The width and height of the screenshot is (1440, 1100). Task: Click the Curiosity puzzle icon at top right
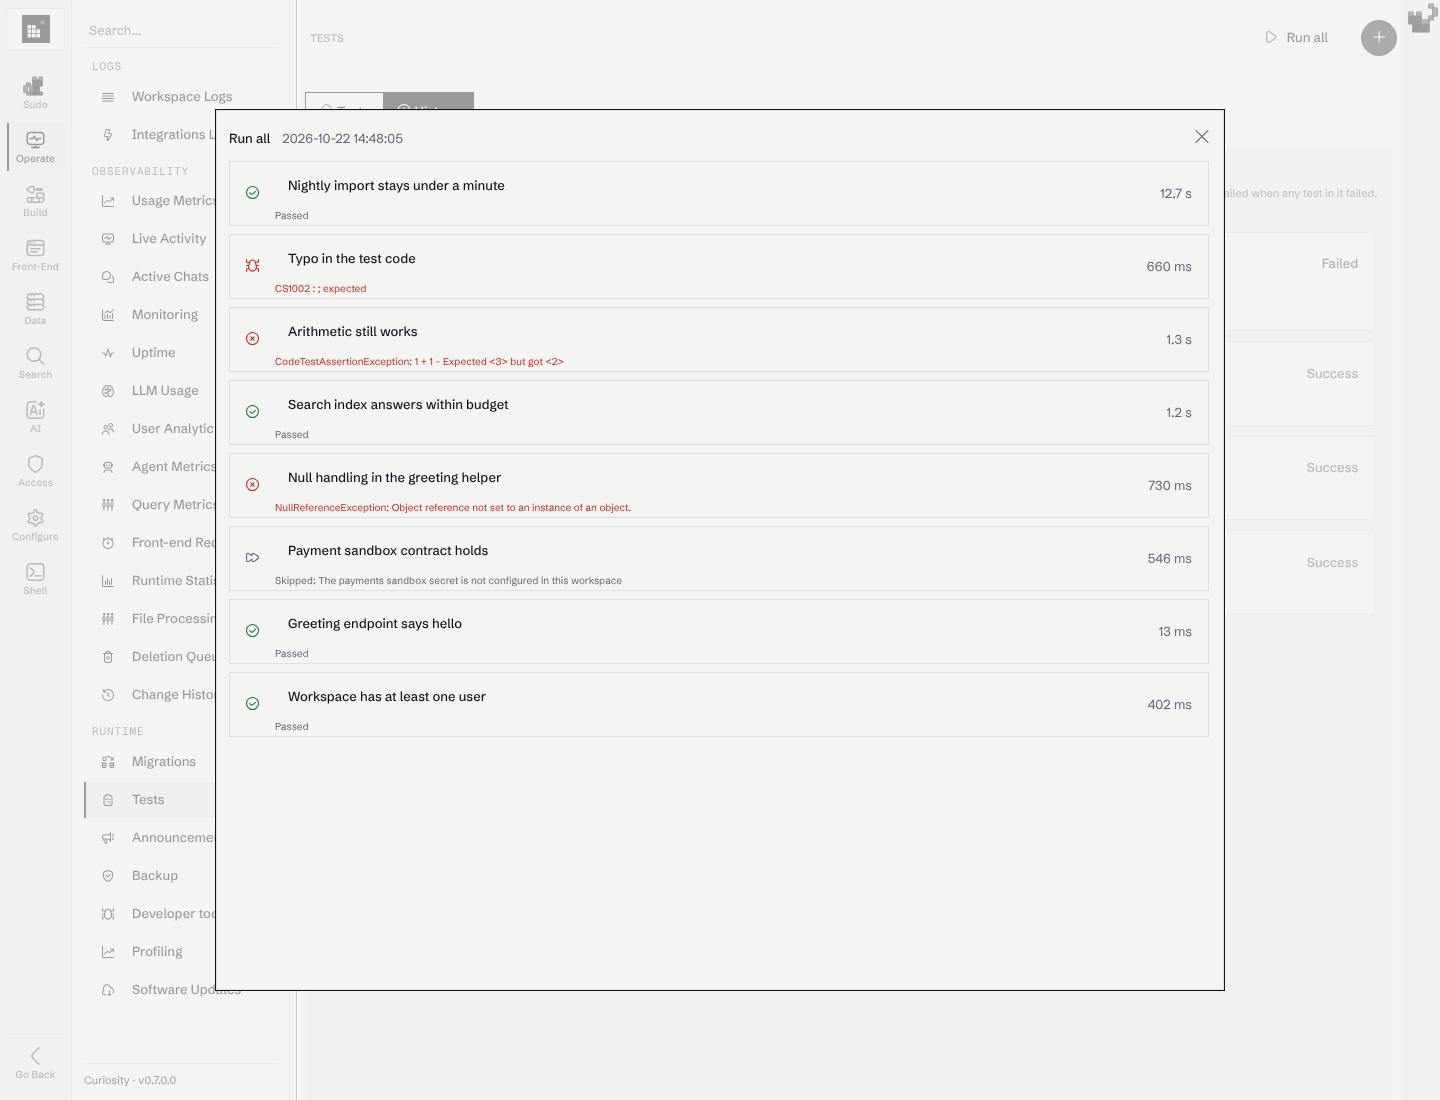1422,18
